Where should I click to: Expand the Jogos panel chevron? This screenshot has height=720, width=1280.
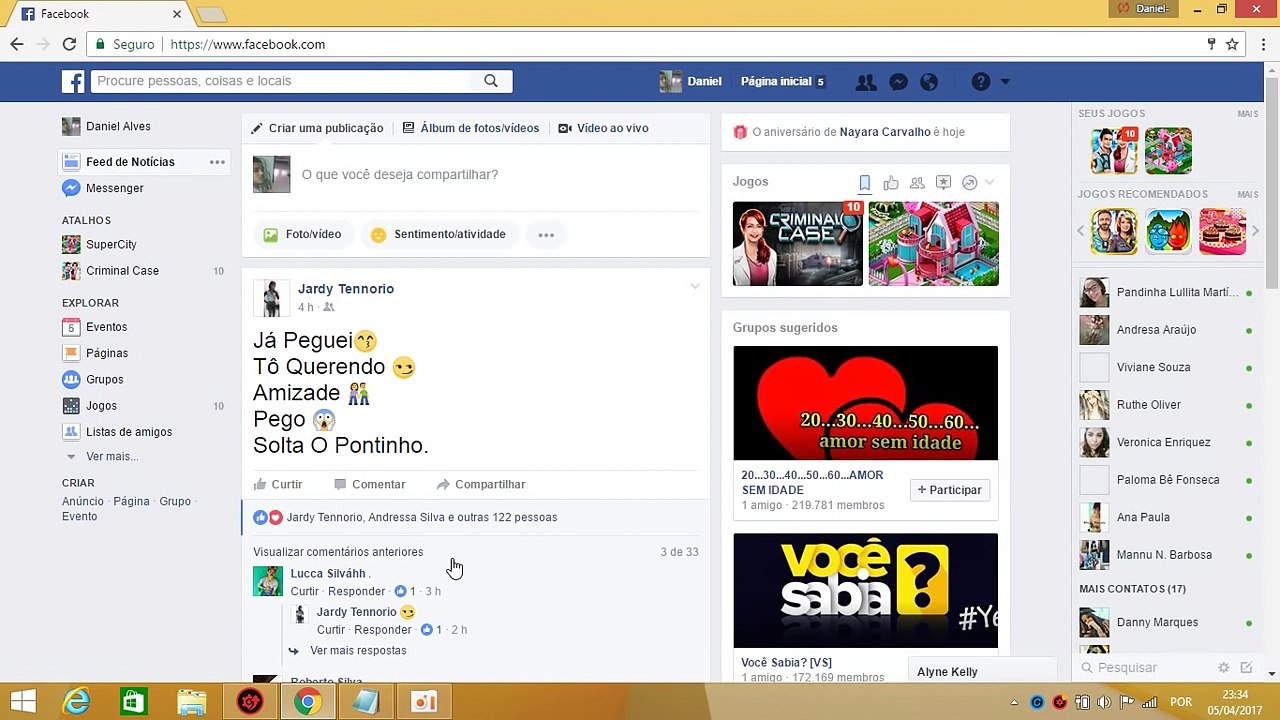coord(990,182)
